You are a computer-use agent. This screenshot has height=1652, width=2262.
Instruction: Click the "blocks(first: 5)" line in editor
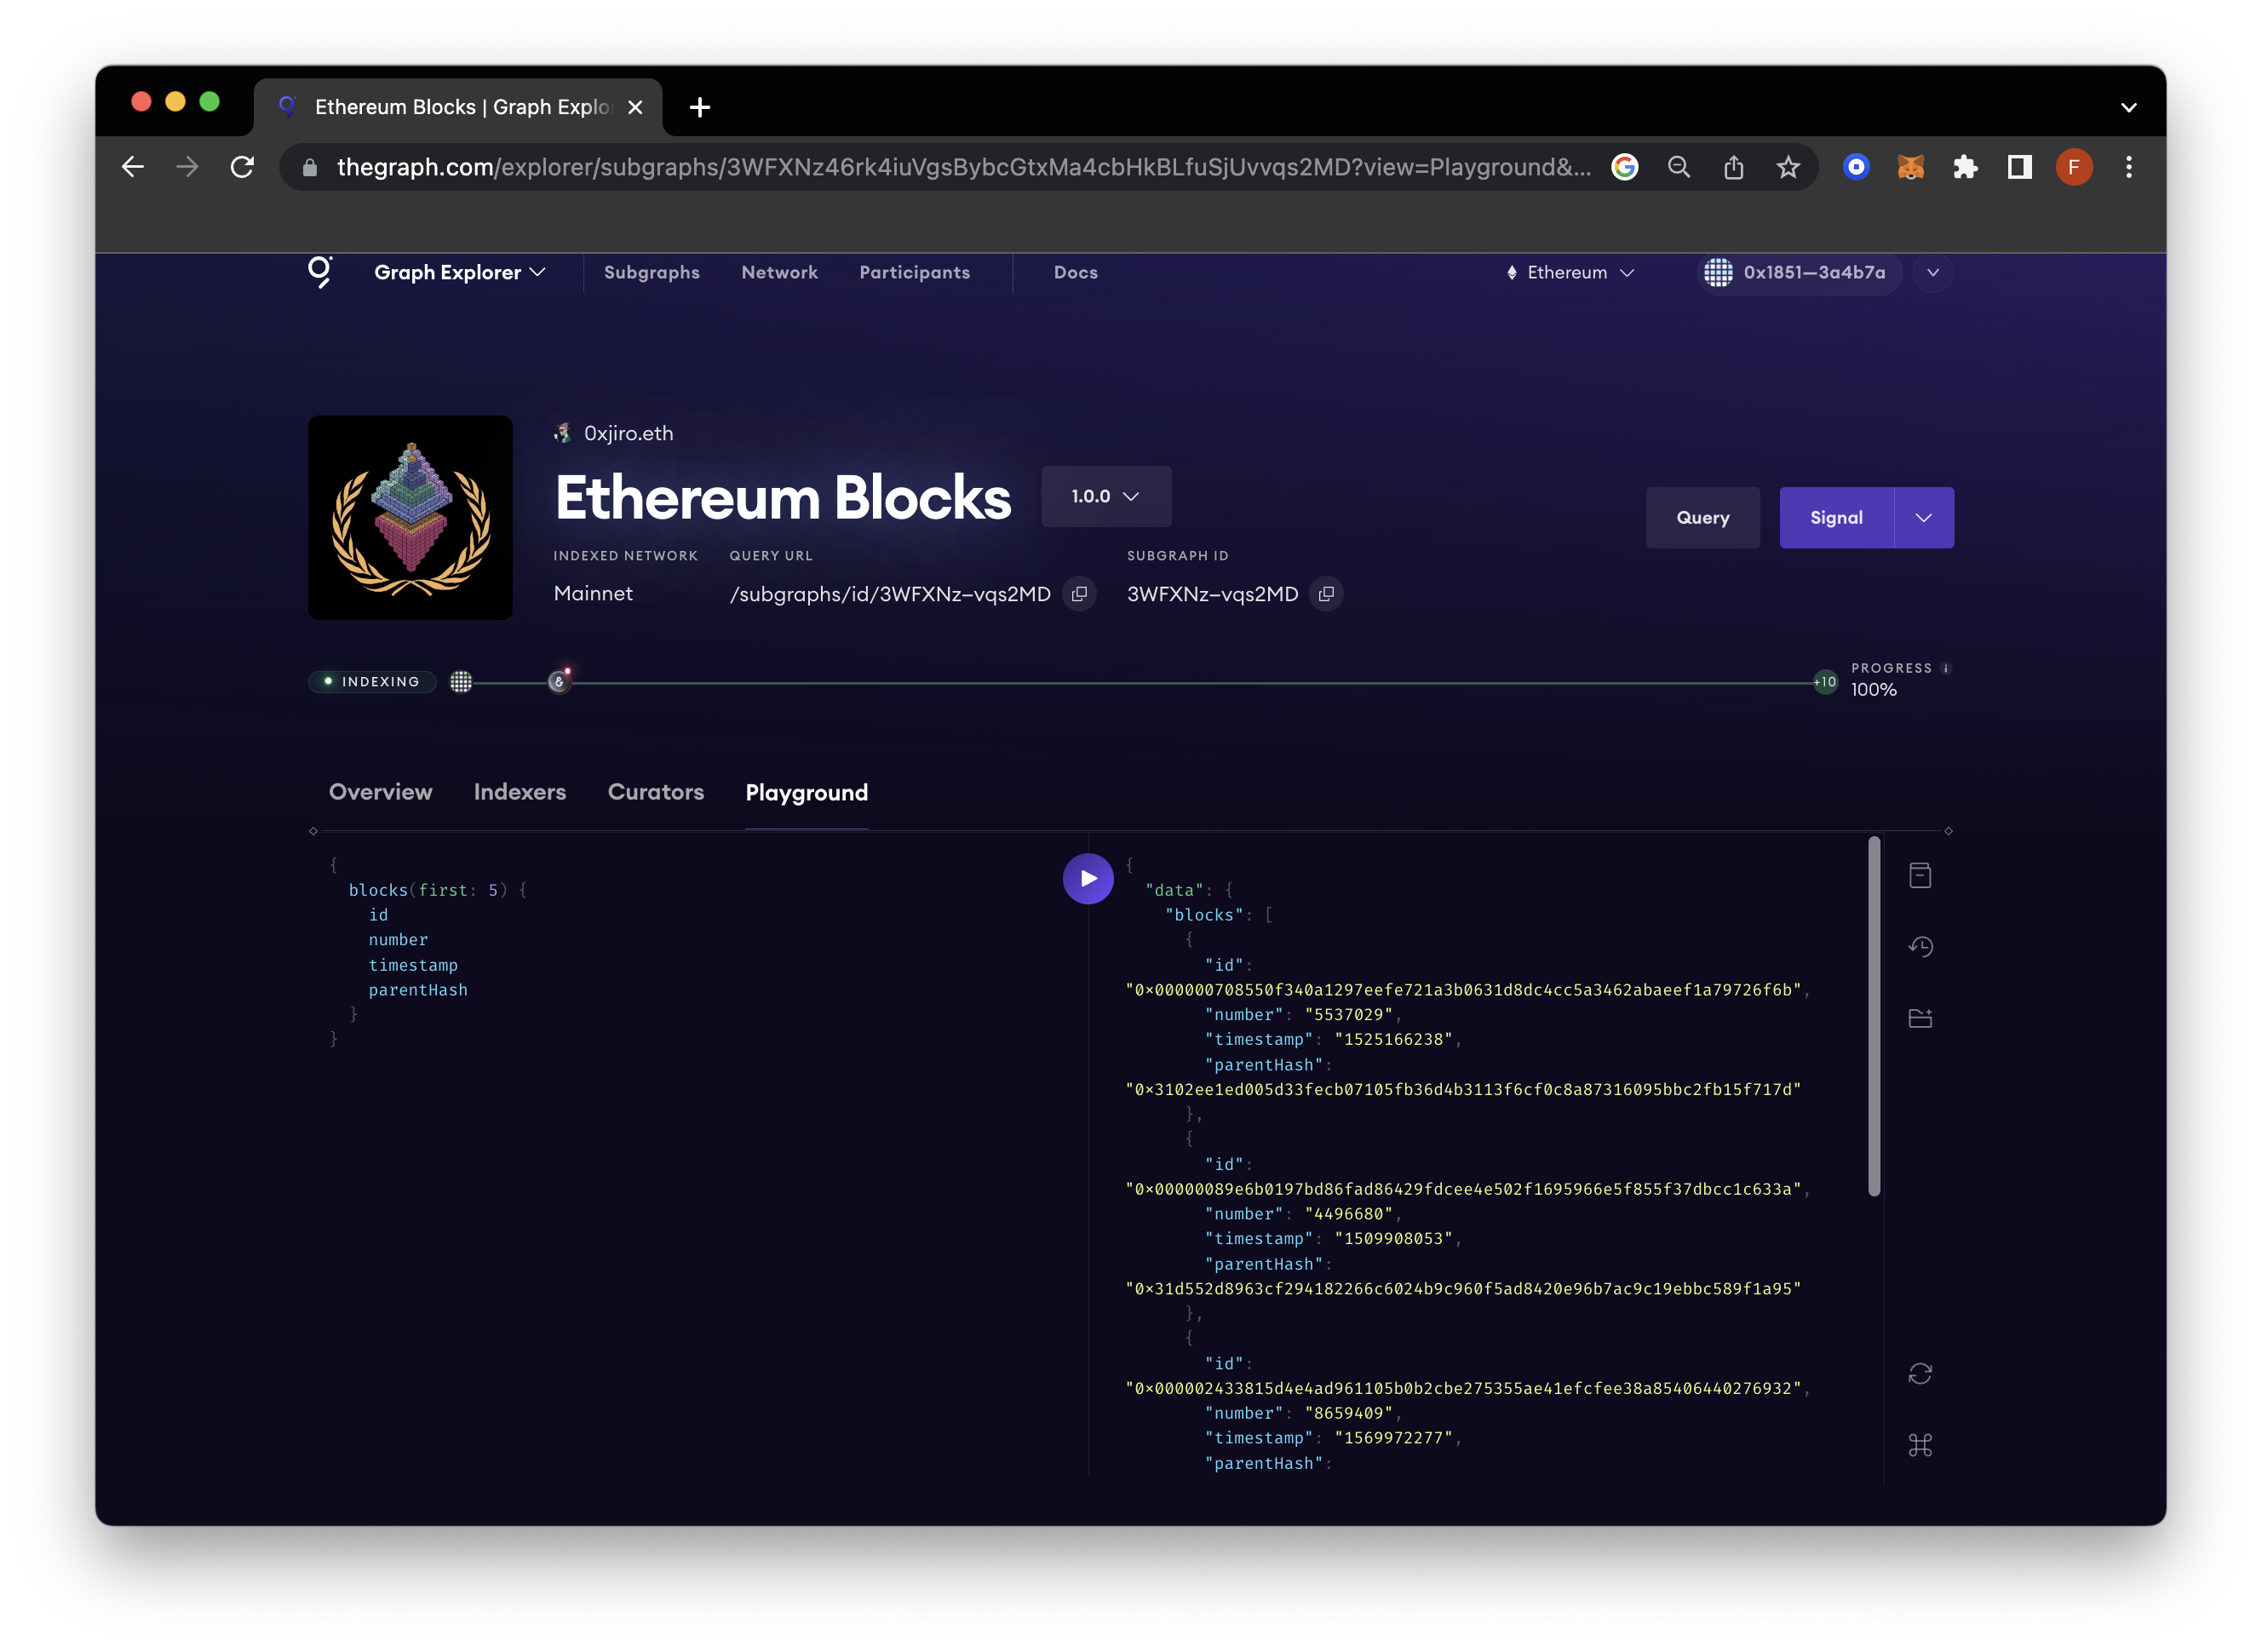437,890
